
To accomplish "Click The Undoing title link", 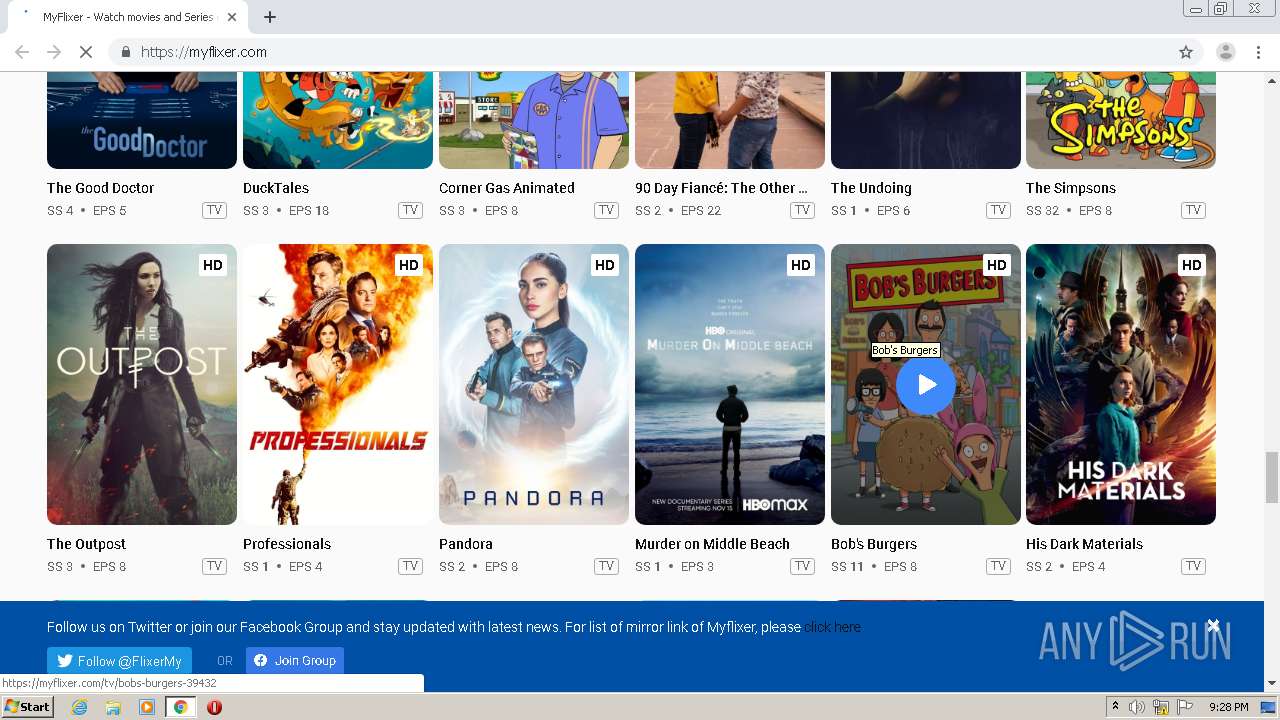I will (871, 188).
